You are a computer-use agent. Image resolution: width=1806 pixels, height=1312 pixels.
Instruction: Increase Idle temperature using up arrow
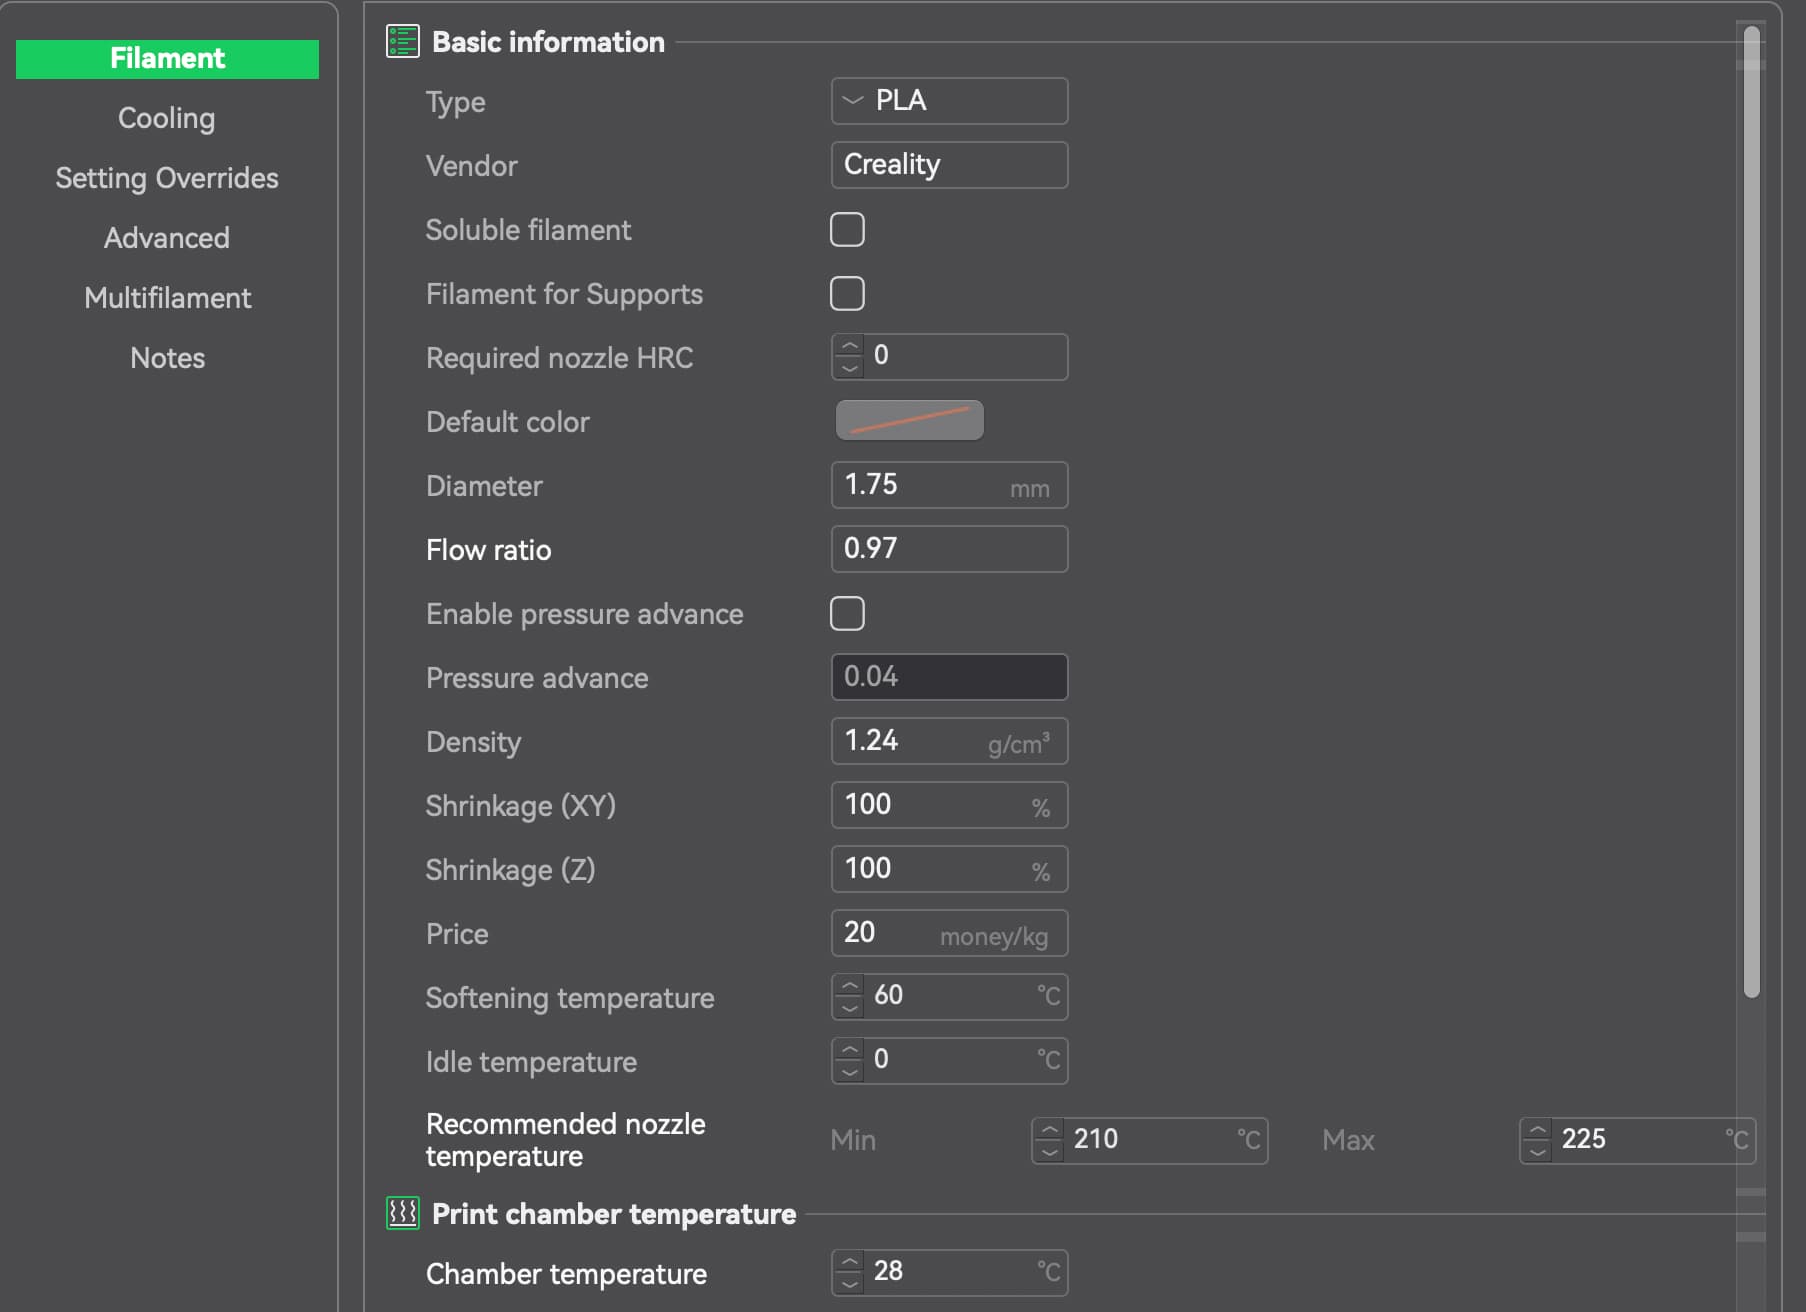(x=849, y=1050)
